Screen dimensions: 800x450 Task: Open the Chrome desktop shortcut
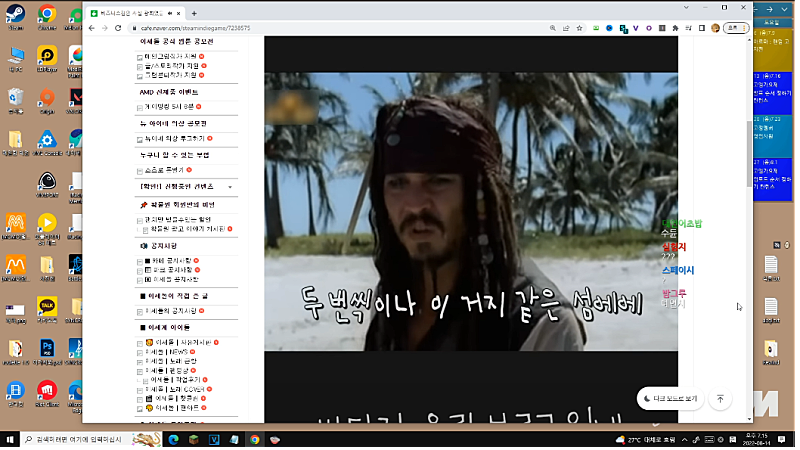click(47, 17)
